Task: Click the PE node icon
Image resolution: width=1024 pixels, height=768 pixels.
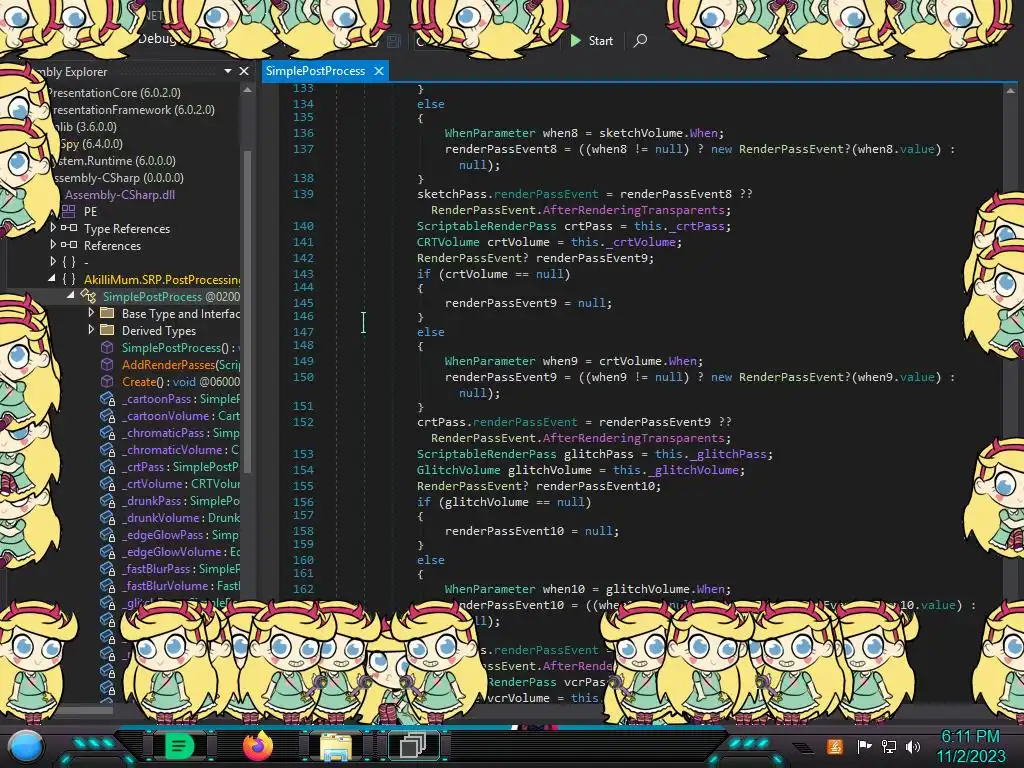Action: [68, 211]
